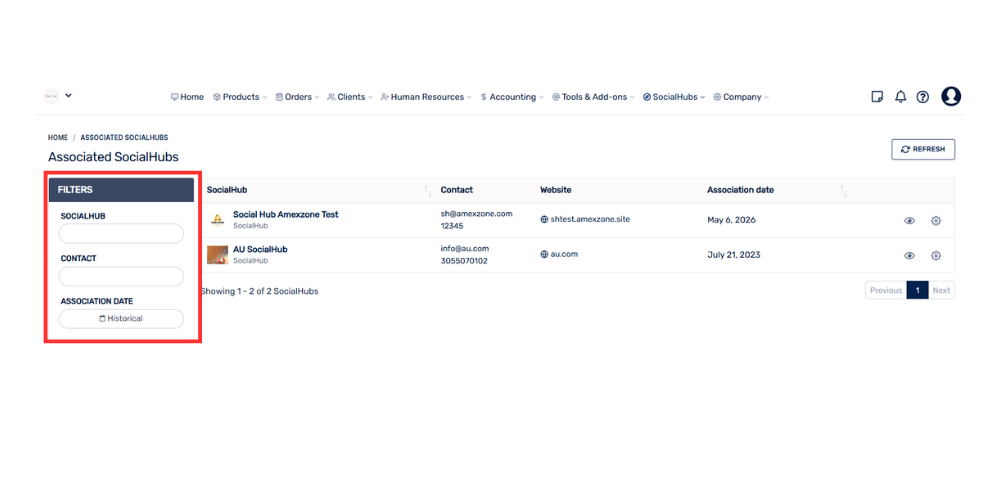Image resolution: width=1000 pixels, height=500 pixels.
Task: Open settings gear for AU SocialHub
Action: (936, 256)
